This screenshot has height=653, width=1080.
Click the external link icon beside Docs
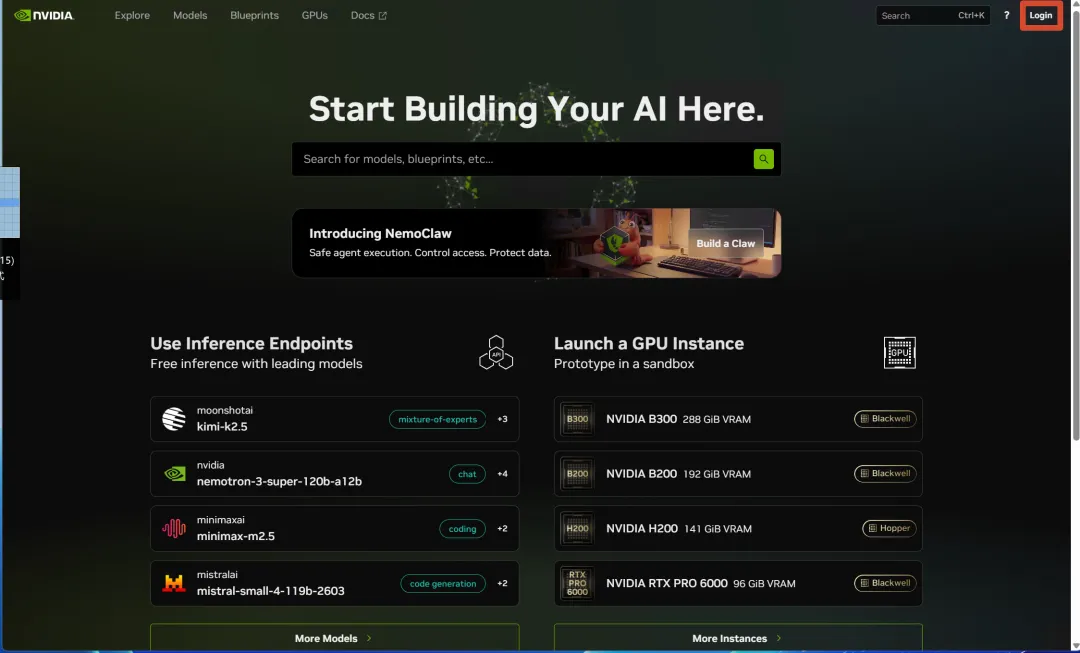click(x=383, y=16)
